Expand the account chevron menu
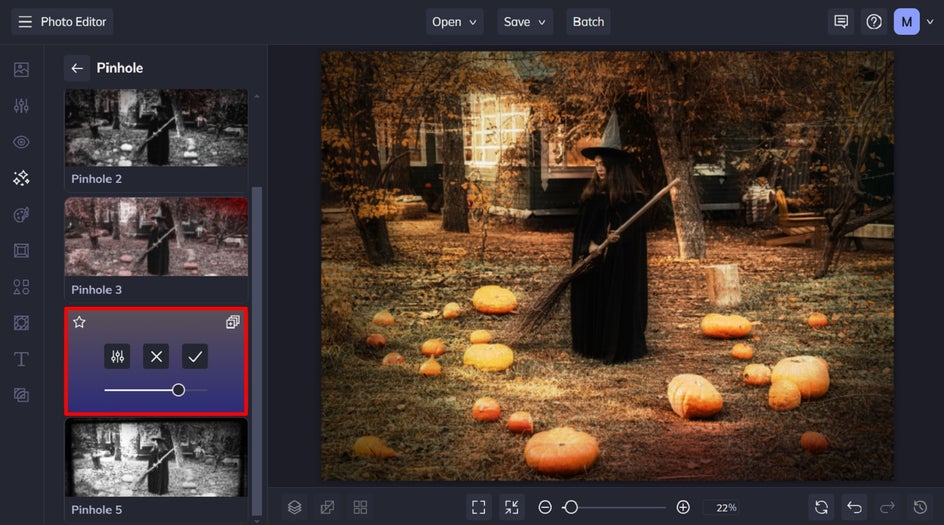The image size is (944, 525). [930, 22]
